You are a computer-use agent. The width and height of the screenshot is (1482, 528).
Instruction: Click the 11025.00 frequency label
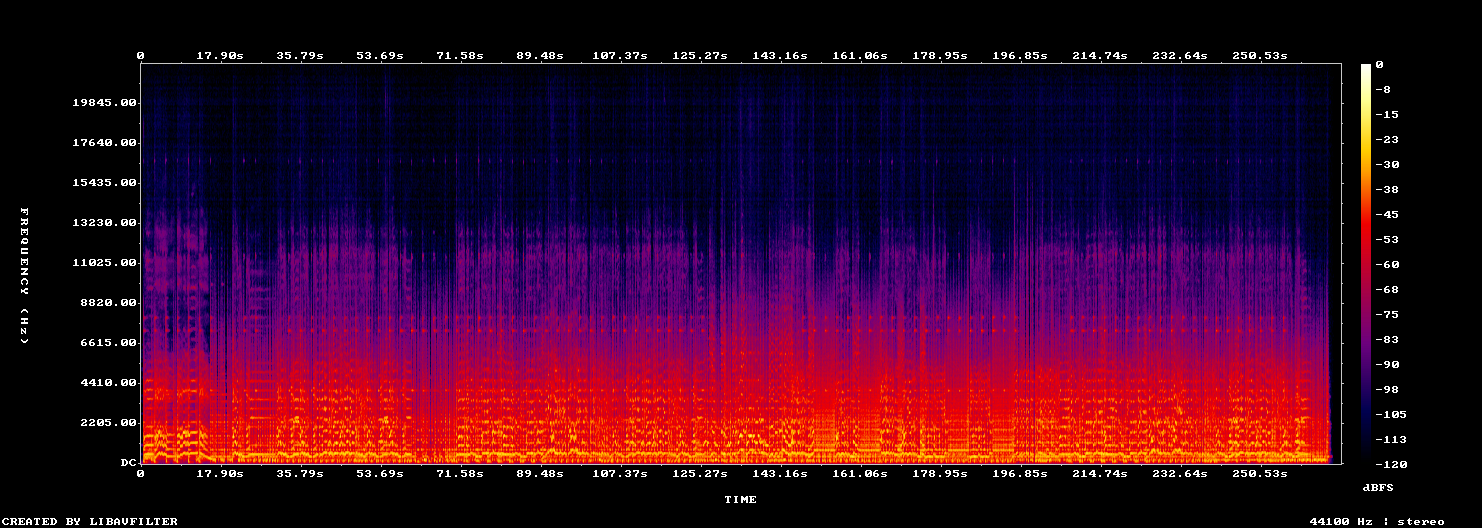tap(104, 263)
